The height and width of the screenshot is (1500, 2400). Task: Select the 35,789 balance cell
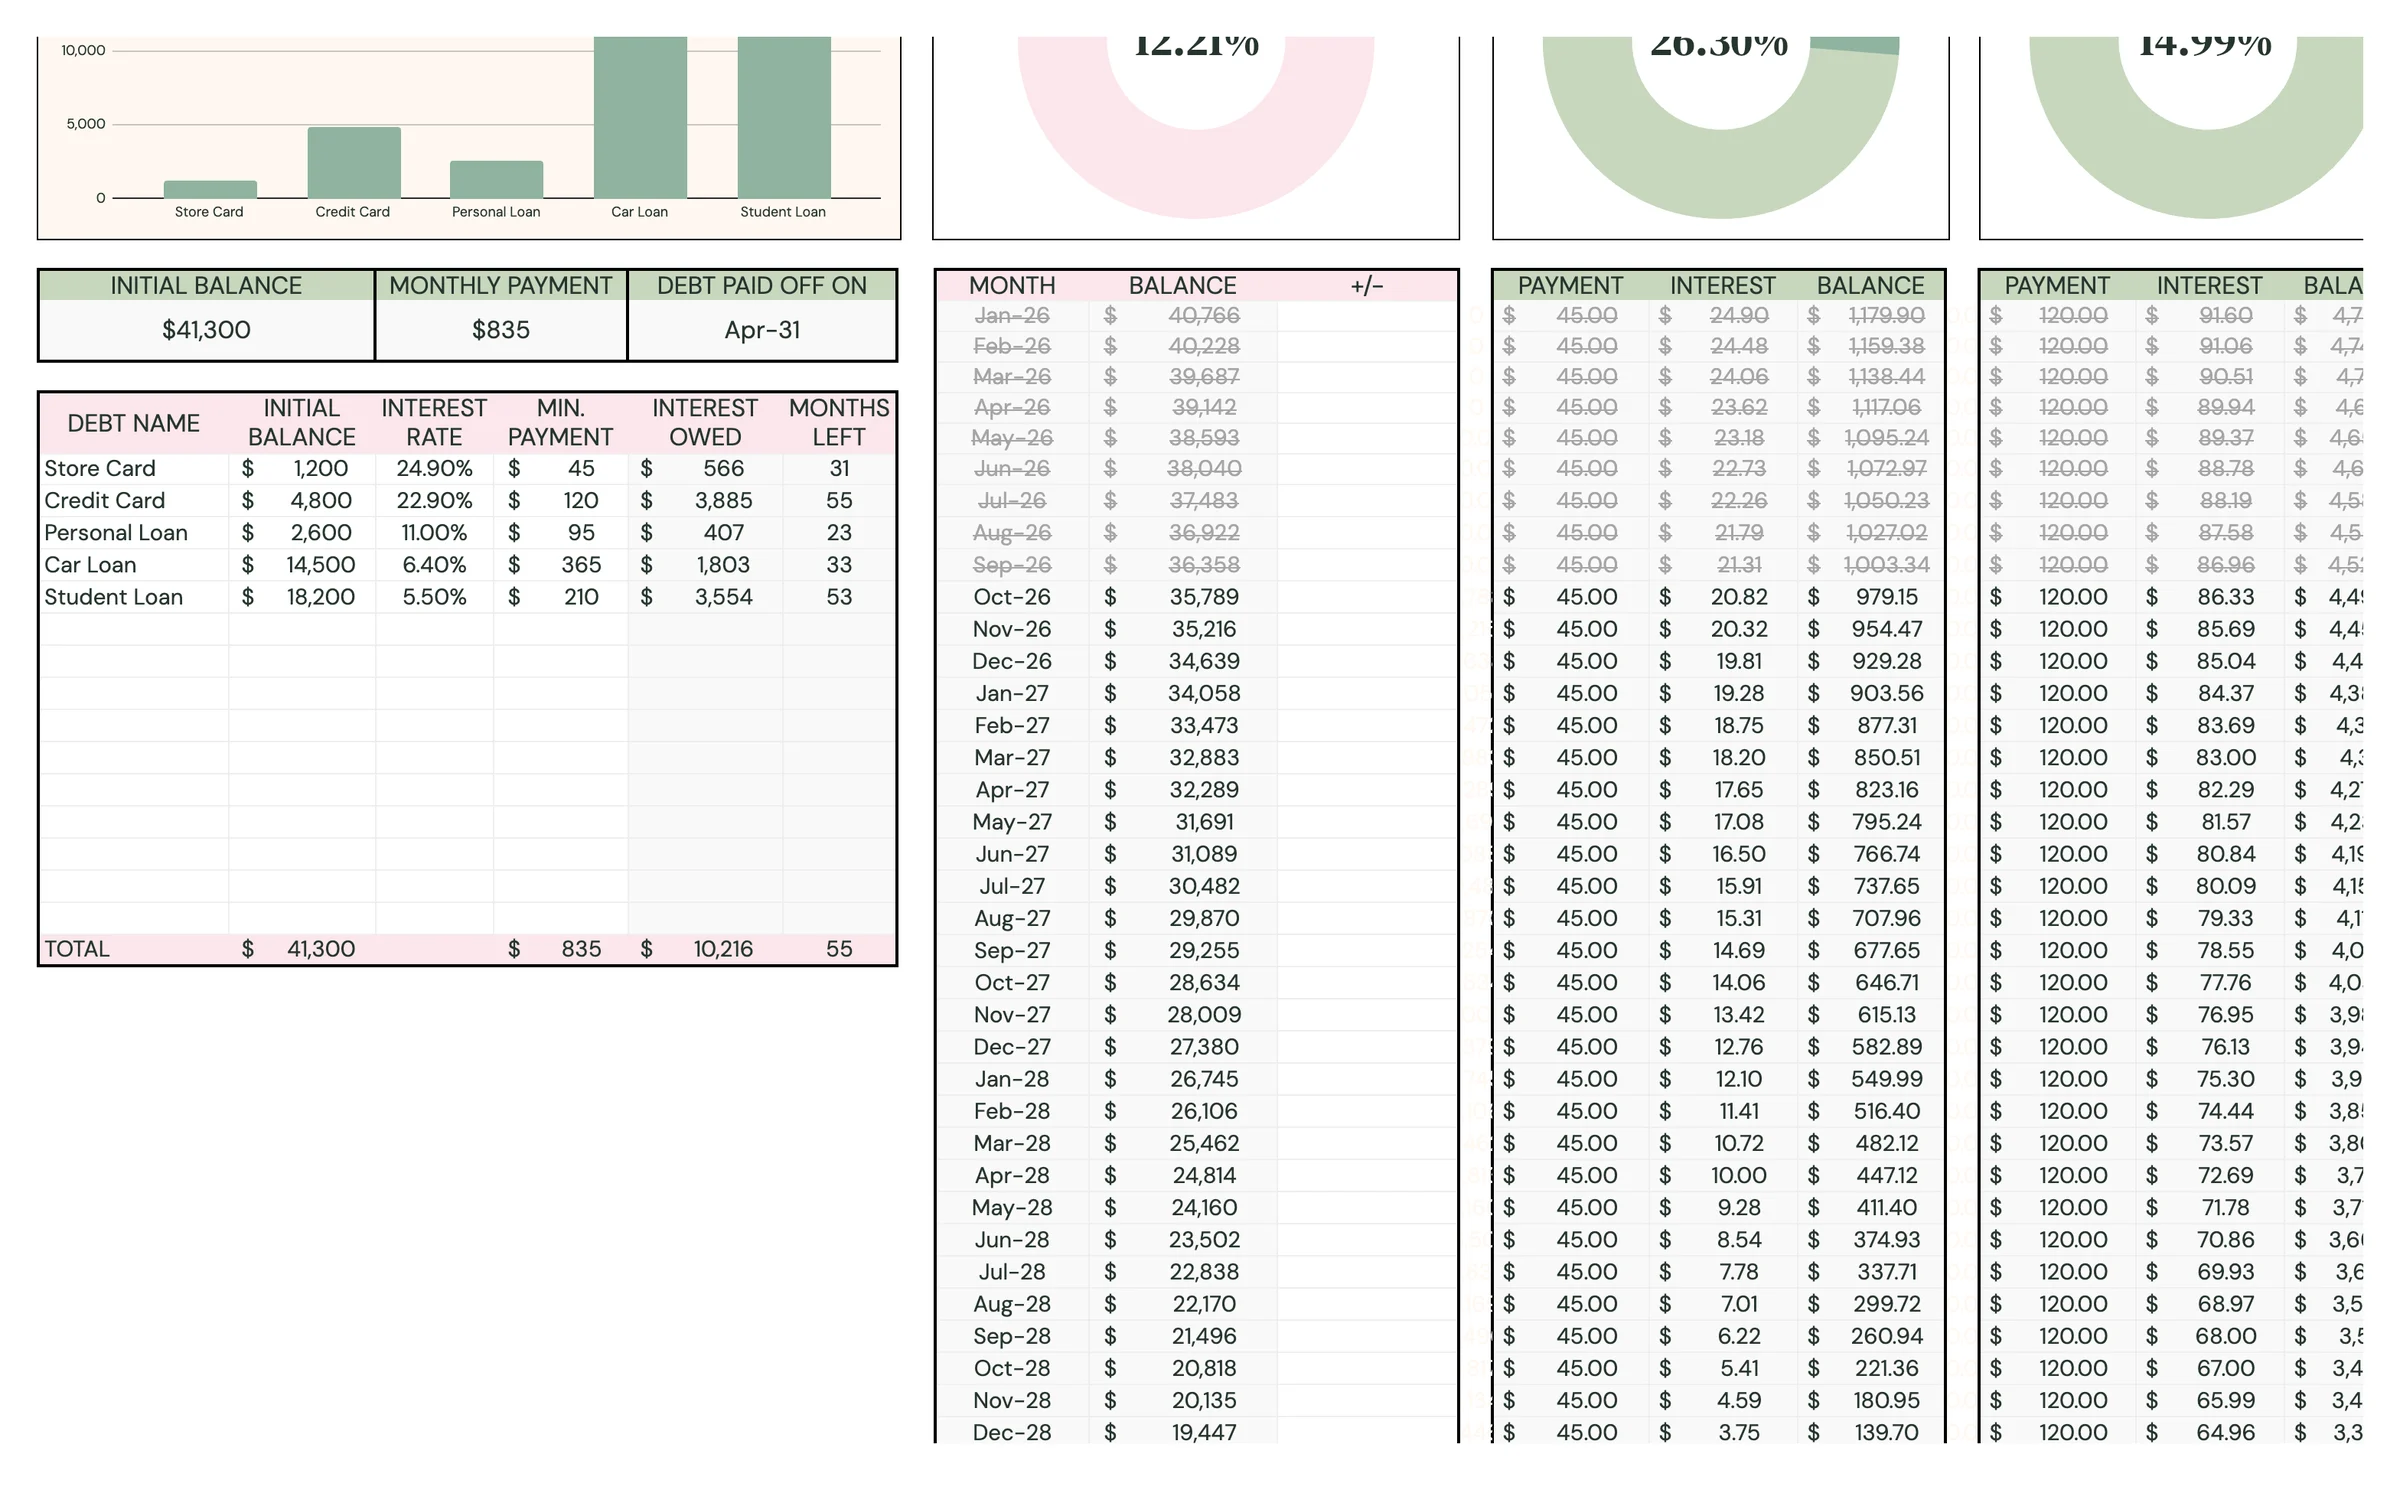(1183, 596)
